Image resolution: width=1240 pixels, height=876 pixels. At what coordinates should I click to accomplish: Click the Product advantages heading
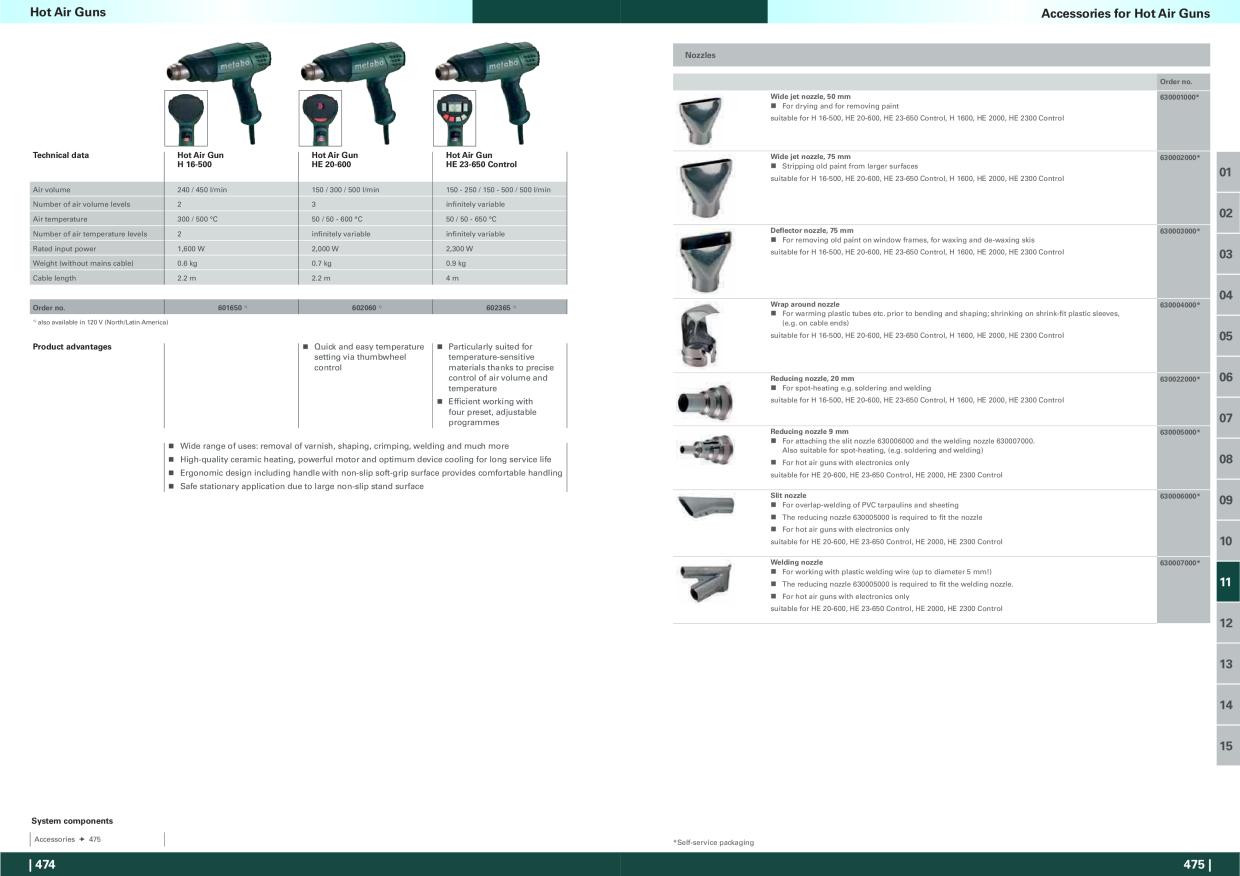tap(72, 347)
